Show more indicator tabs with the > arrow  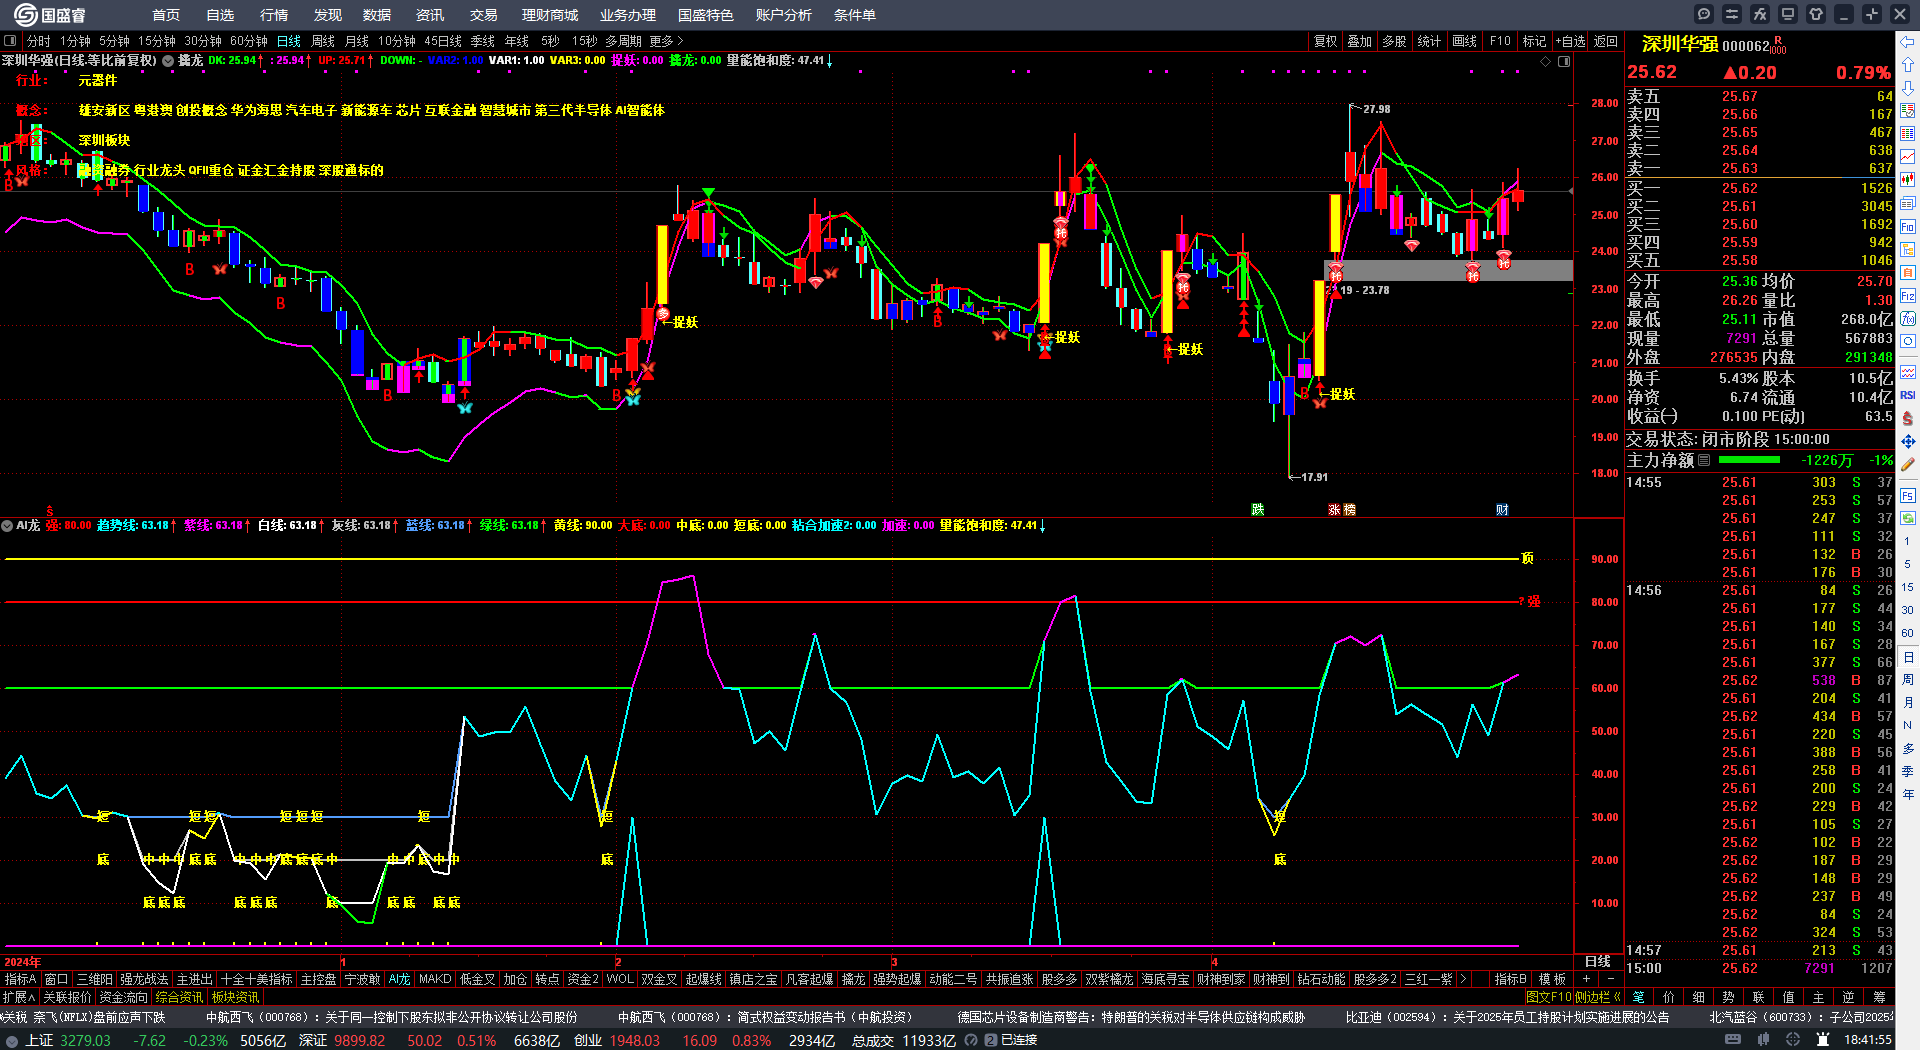1463,979
